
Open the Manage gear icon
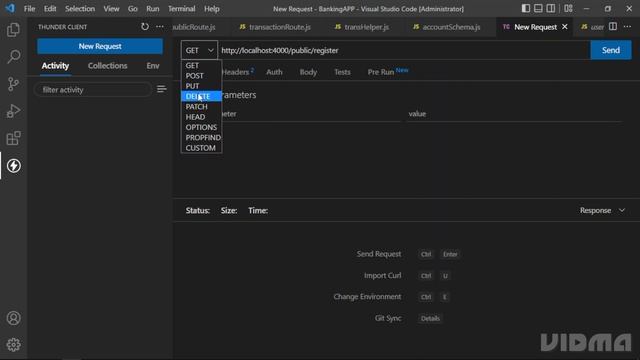pos(13,345)
